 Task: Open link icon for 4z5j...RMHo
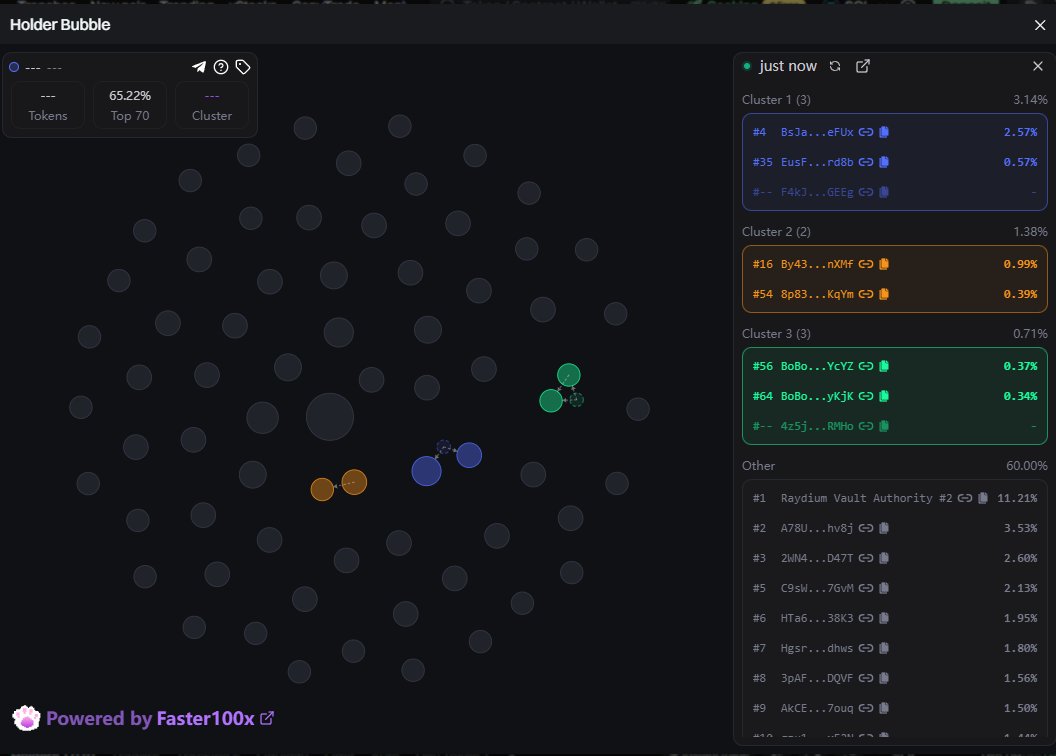866,425
